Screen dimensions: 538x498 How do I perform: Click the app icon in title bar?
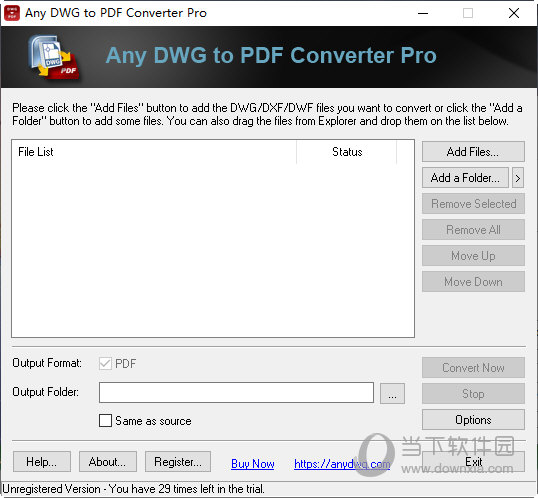tap(12, 13)
